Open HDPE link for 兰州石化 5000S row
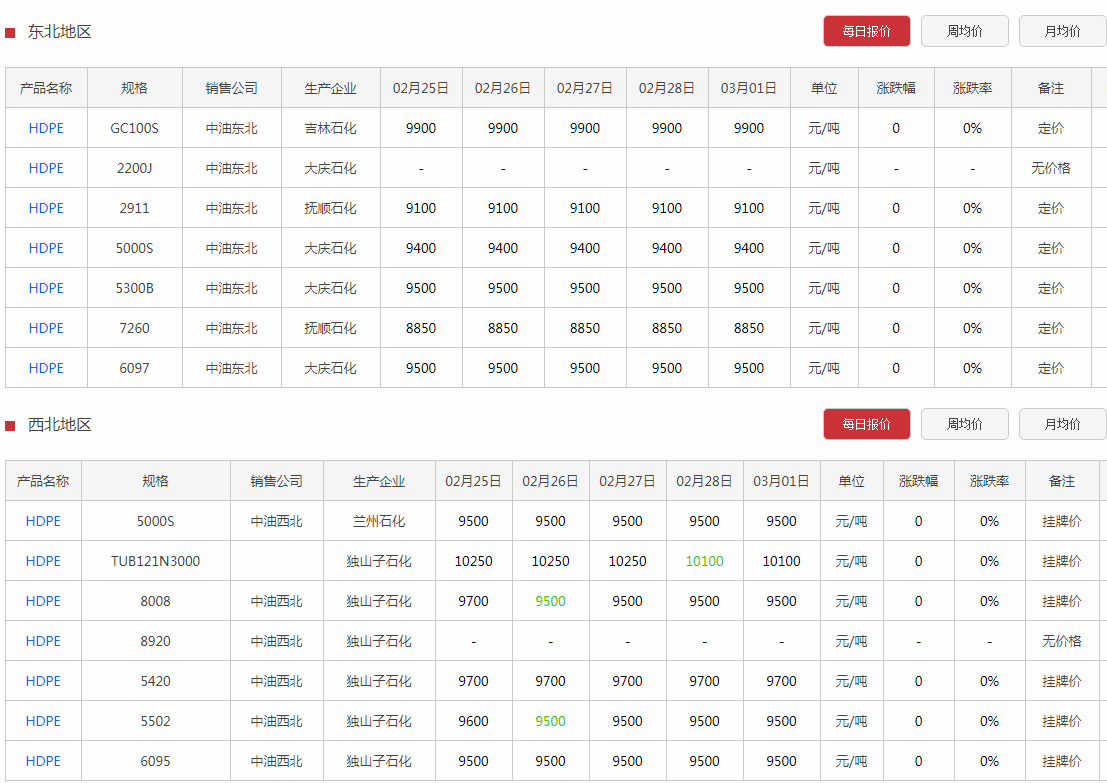Image resolution: width=1107 pixels, height=783 pixels. (43, 521)
